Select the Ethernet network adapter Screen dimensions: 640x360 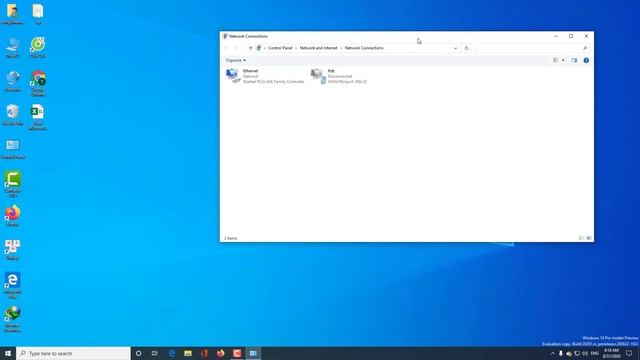coord(265,76)
